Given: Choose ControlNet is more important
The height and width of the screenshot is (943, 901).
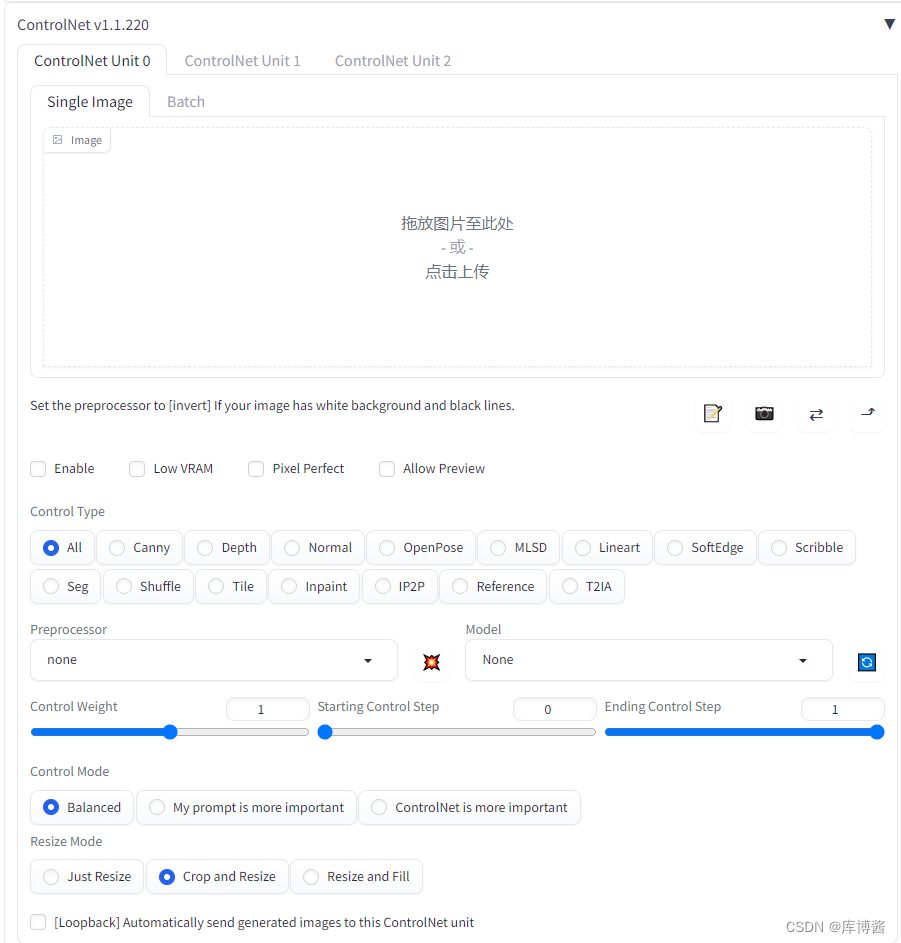Looking at the screenshot, I should (x=469, y=807).
